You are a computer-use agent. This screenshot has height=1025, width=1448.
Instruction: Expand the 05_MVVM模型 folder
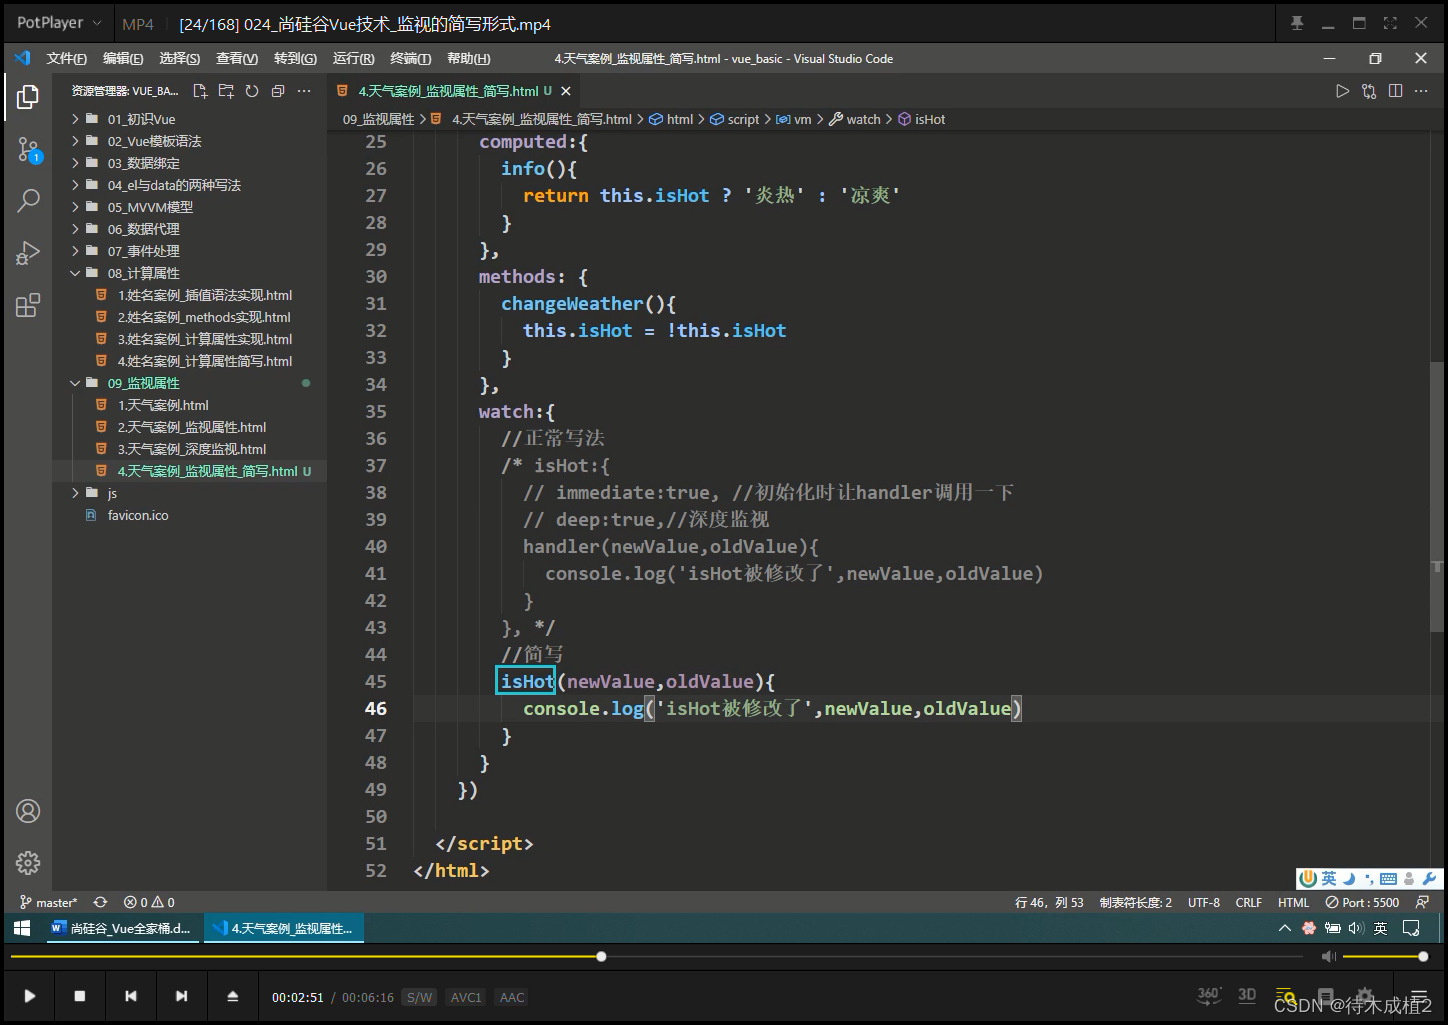click(150, 207)
